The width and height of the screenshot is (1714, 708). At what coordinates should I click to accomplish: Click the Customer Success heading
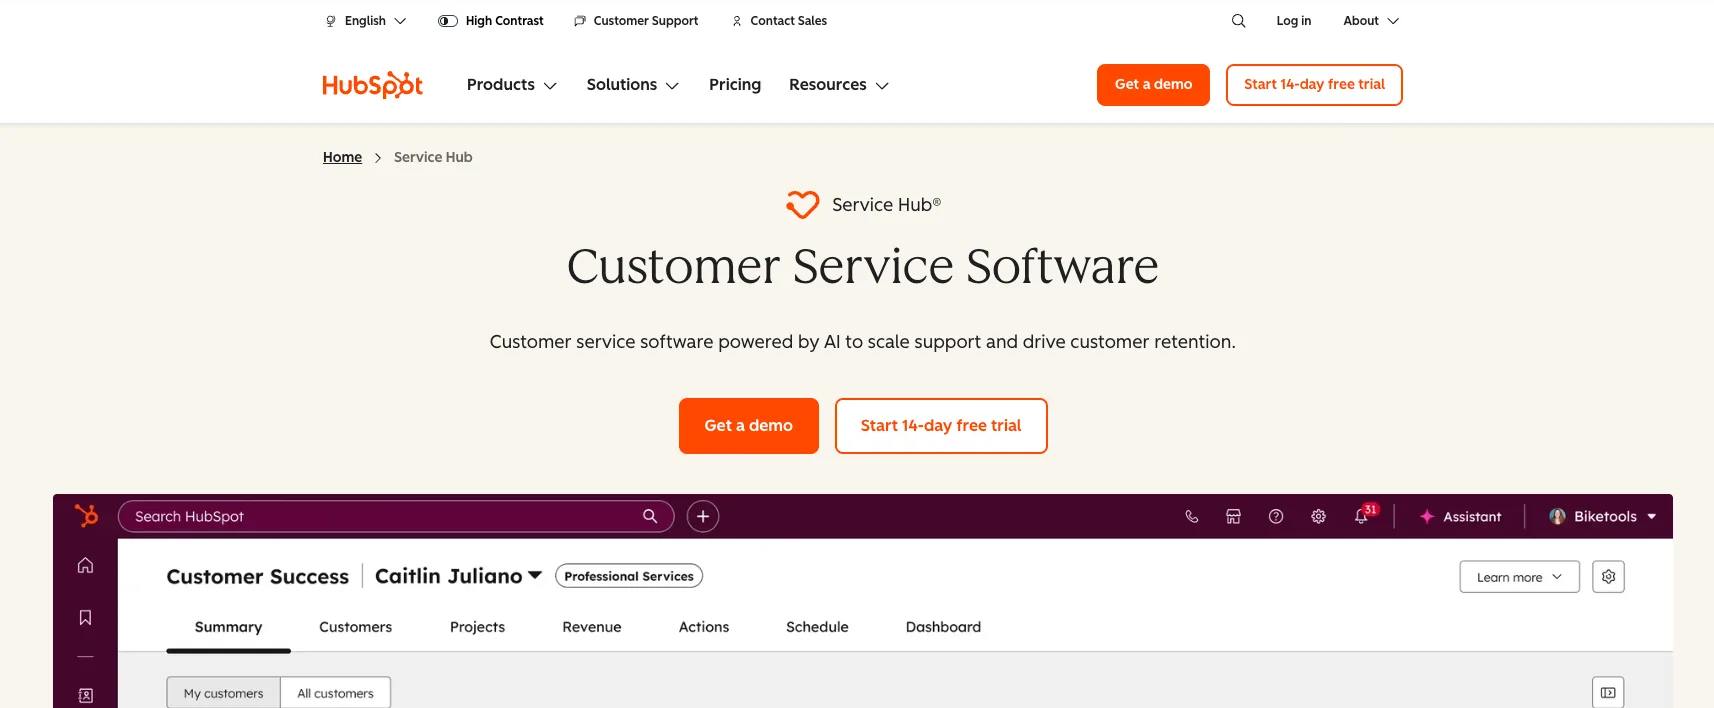click(x=258, y=577)
